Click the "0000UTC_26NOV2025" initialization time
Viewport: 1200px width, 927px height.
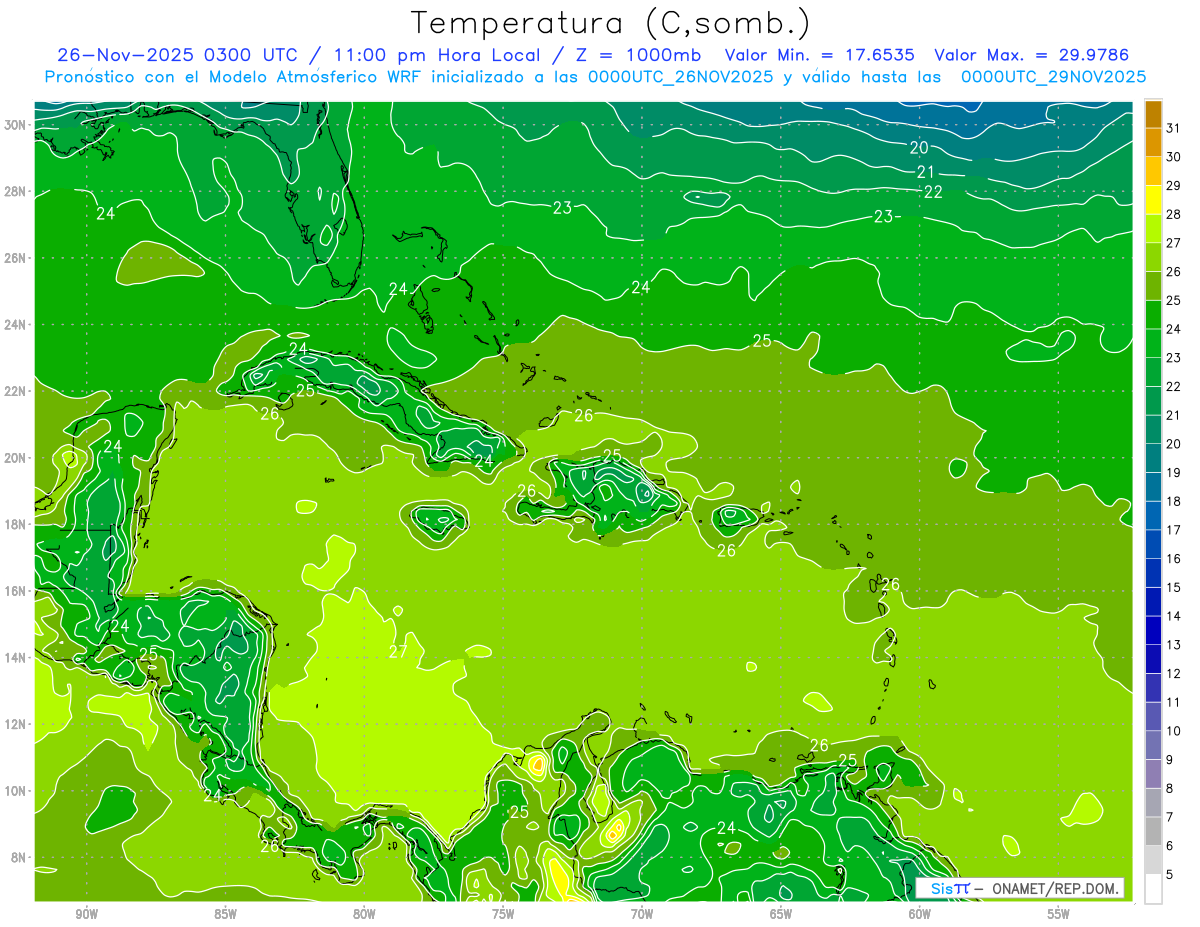680,77
